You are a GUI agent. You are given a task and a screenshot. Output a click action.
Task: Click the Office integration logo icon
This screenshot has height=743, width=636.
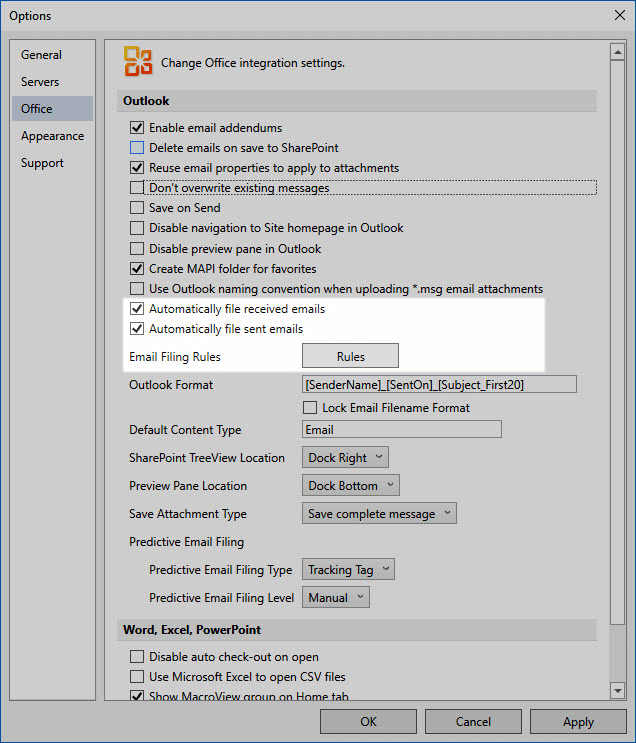tap(137, 61)
